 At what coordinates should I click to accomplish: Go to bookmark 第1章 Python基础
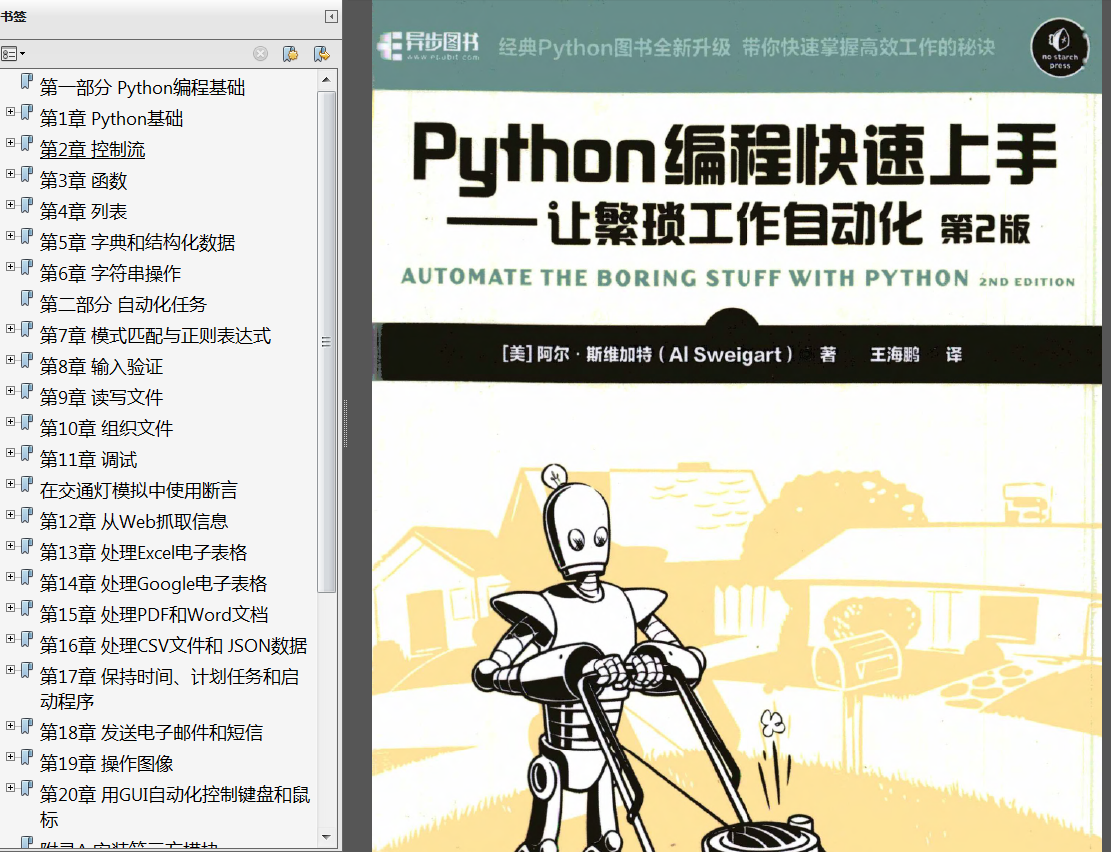point(111,118)
